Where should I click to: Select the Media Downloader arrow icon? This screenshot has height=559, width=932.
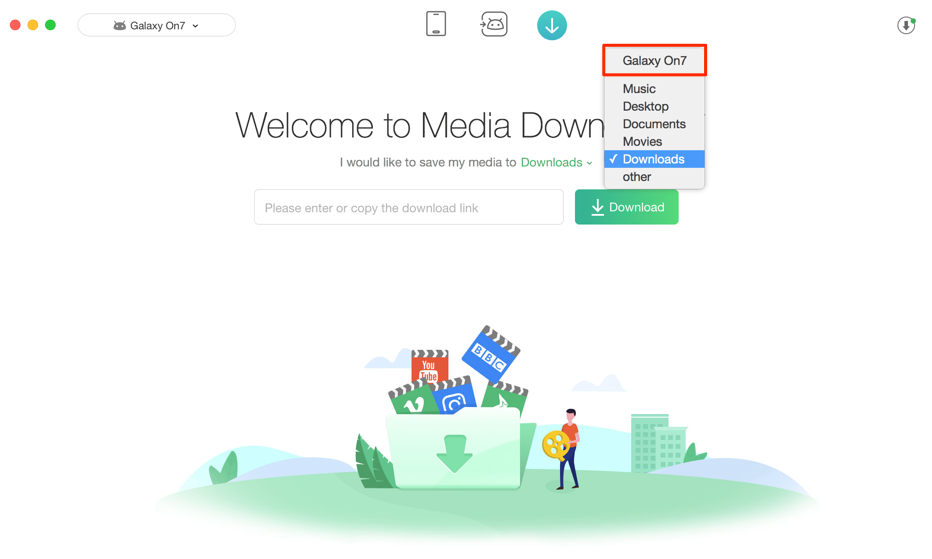(x=551, y=25)
